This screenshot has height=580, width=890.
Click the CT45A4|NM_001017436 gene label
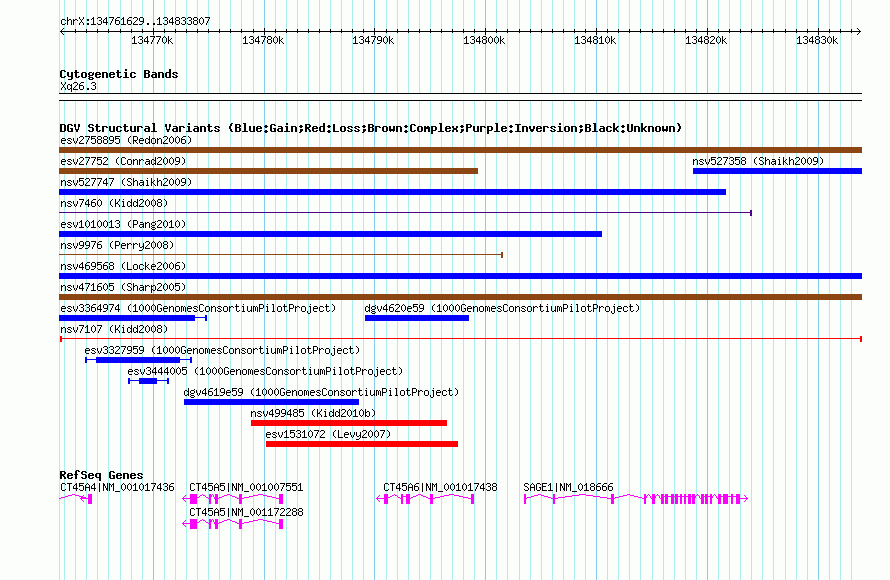click(x=117, y=487)
